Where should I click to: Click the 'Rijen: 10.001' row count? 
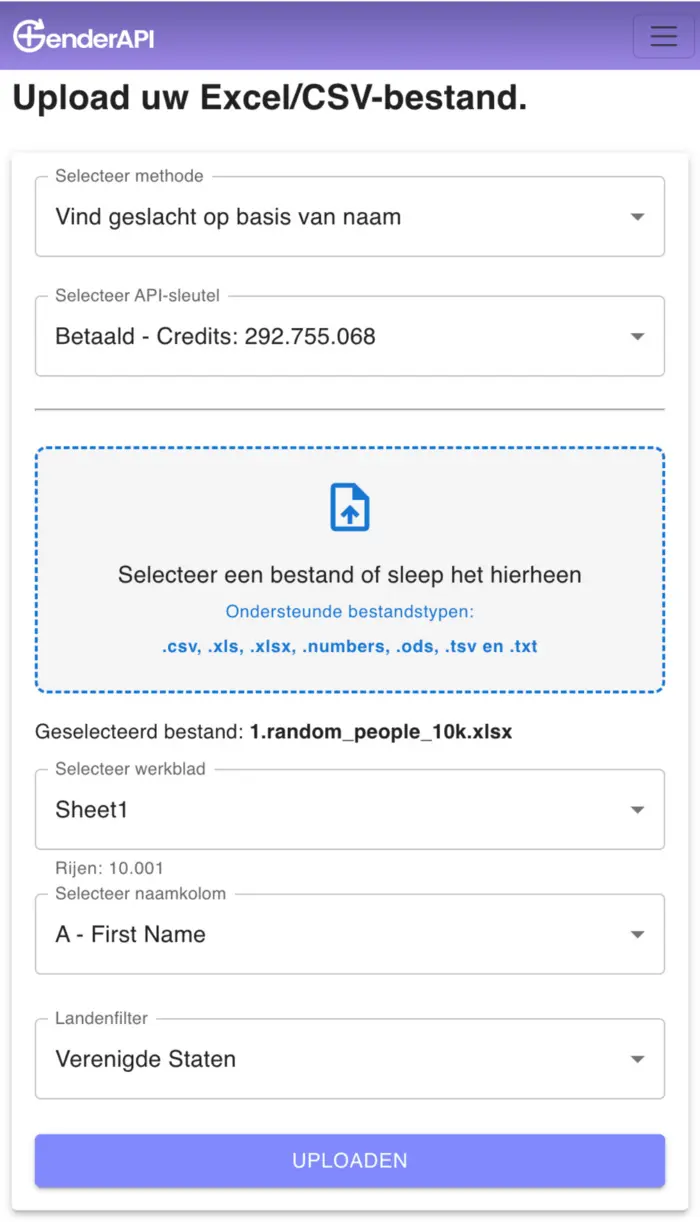[109, 868]
